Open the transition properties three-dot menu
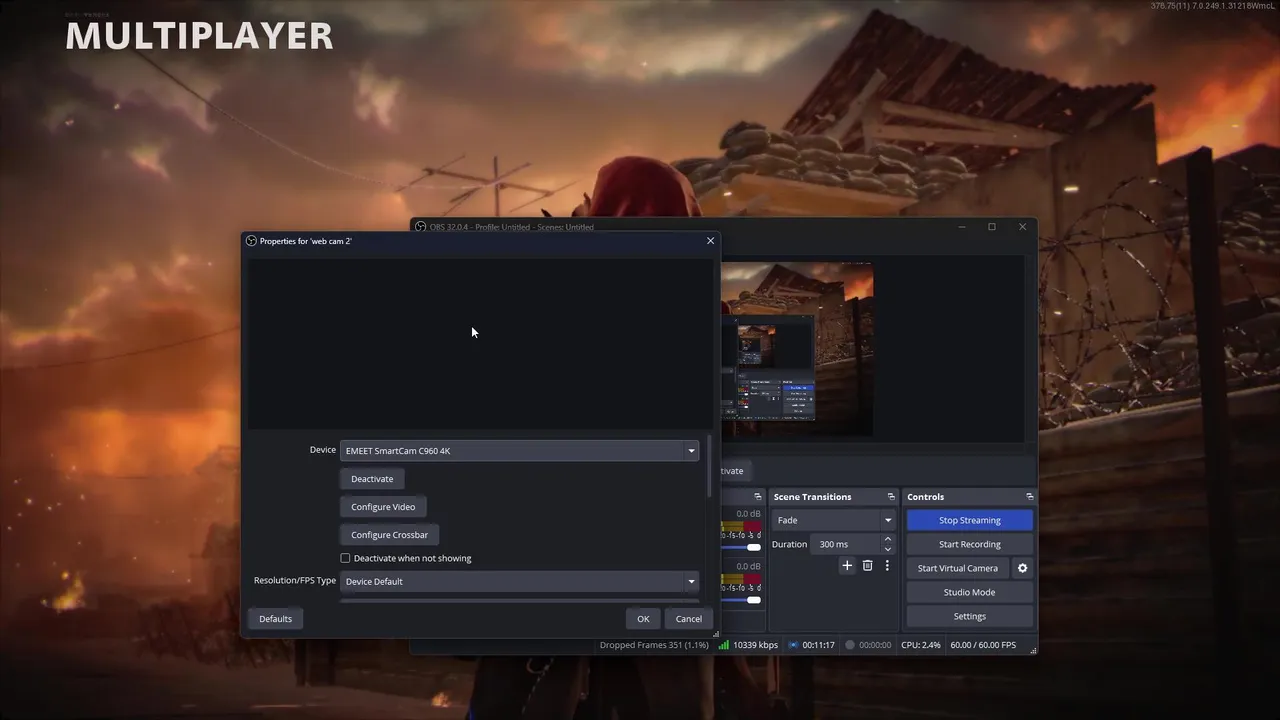The image size is (1280, 720). tap(886, 566)
